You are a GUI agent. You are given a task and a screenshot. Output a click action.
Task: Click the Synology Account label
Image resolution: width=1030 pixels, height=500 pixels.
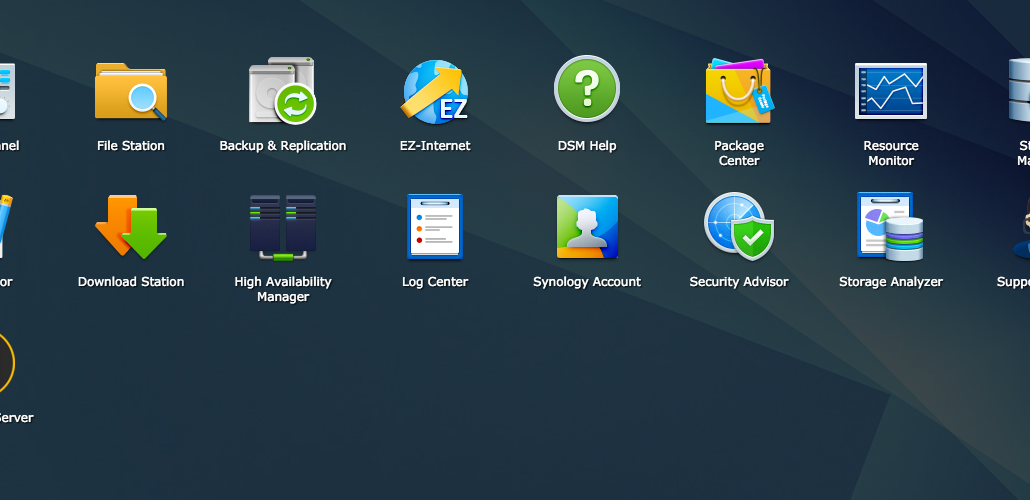tap(587, 282)
